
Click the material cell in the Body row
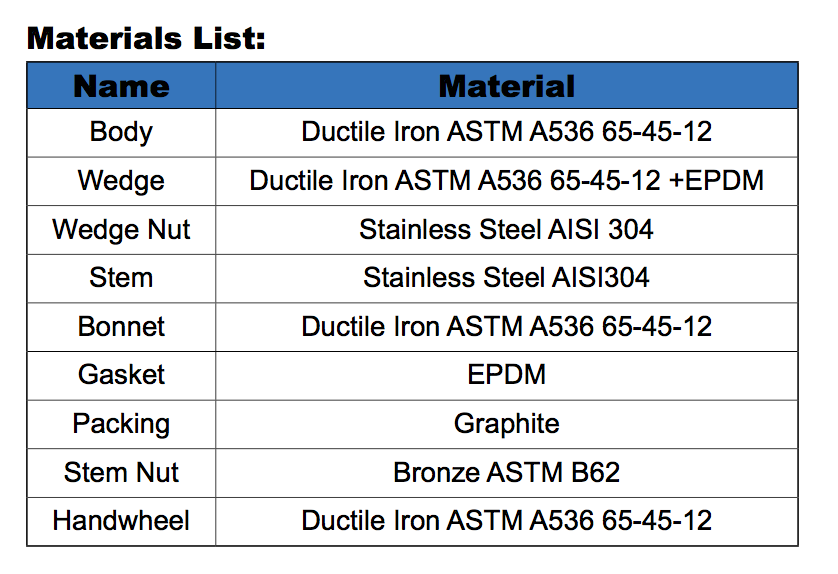(x=506, y=132)
